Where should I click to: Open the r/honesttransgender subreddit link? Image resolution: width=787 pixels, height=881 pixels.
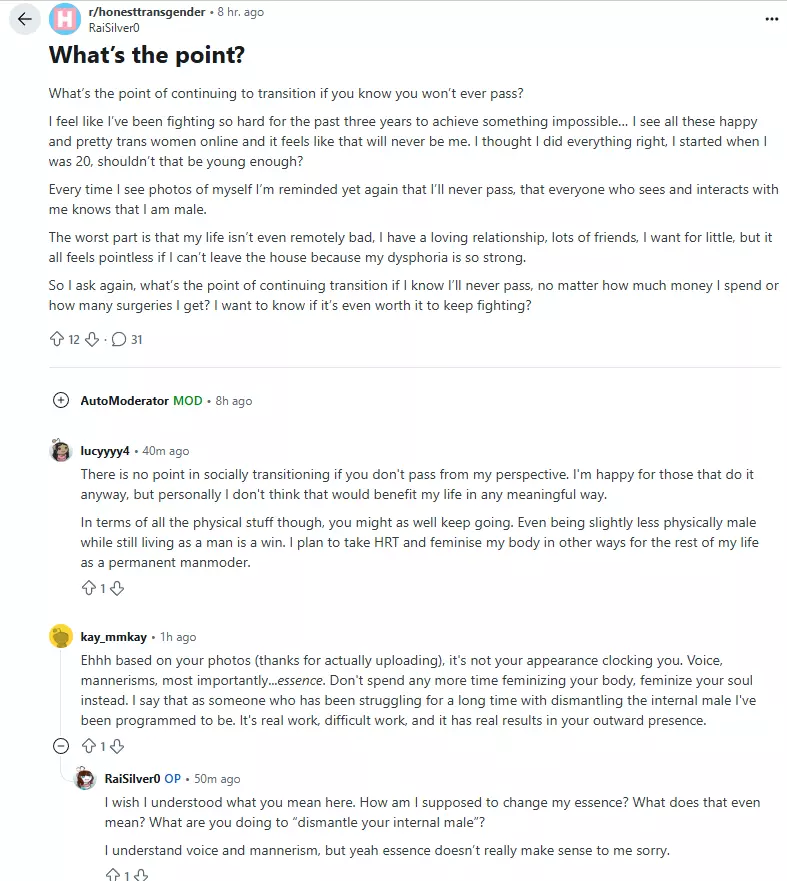pyautogui.click(x=147, y=12)
